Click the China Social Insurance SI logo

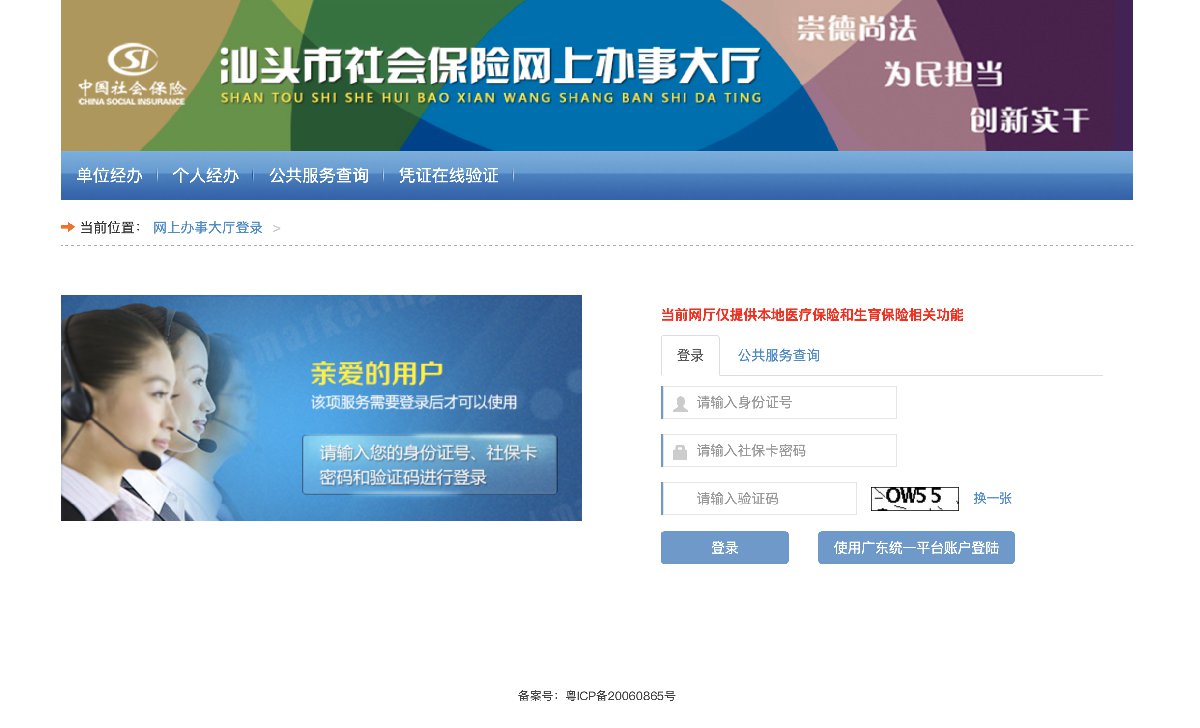click(x=133, y=72)
